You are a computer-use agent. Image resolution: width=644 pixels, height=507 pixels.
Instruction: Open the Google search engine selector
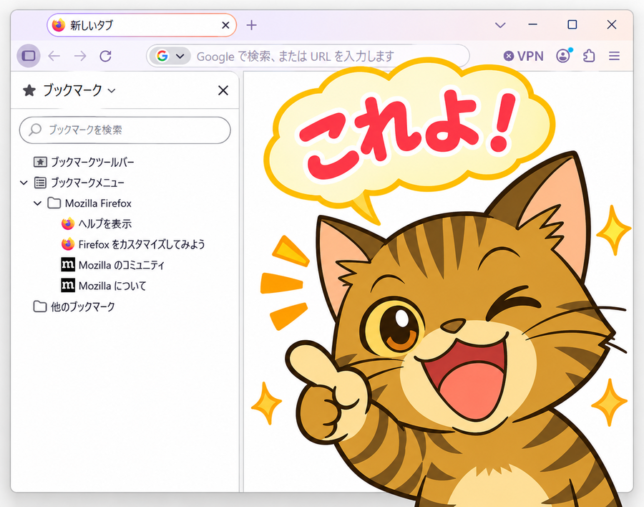pos(170,56)
